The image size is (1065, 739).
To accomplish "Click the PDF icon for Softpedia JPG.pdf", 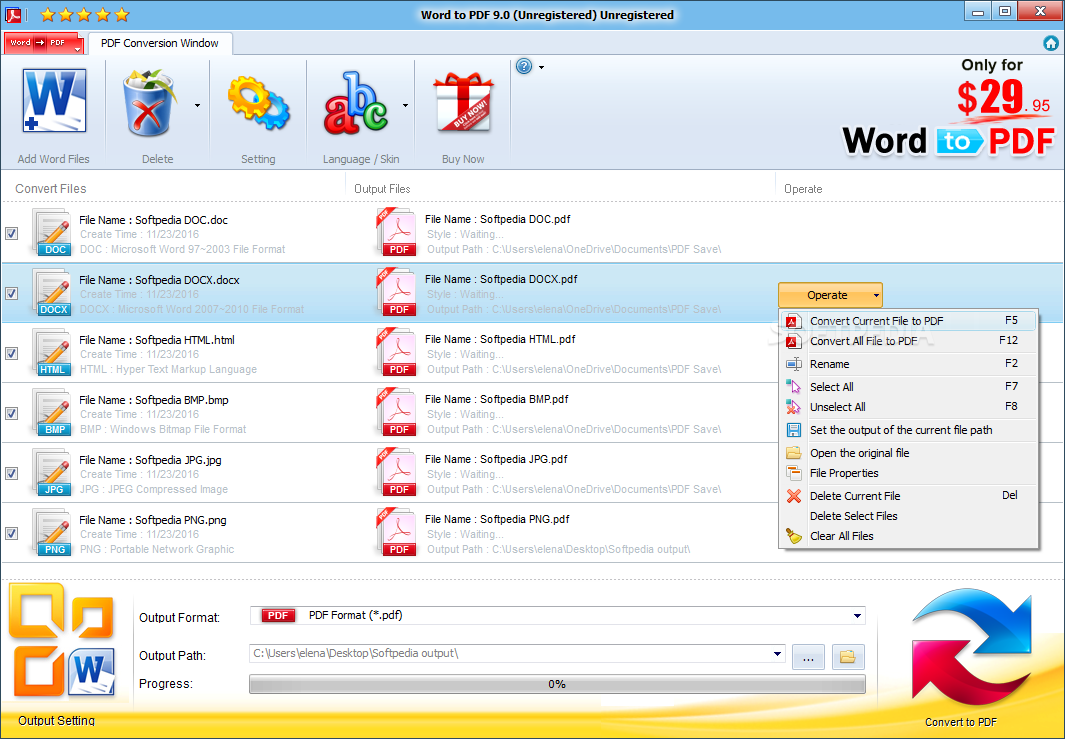I will 397,472.
